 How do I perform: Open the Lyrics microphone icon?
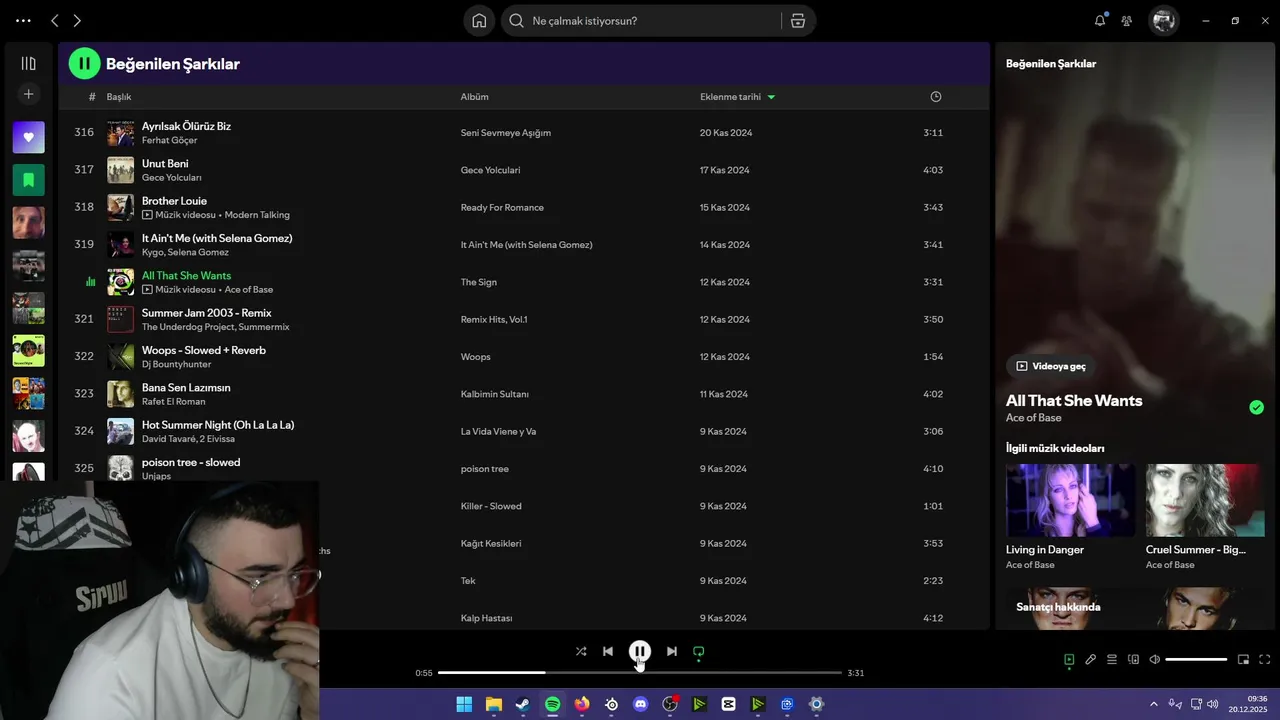(1090, 659)
